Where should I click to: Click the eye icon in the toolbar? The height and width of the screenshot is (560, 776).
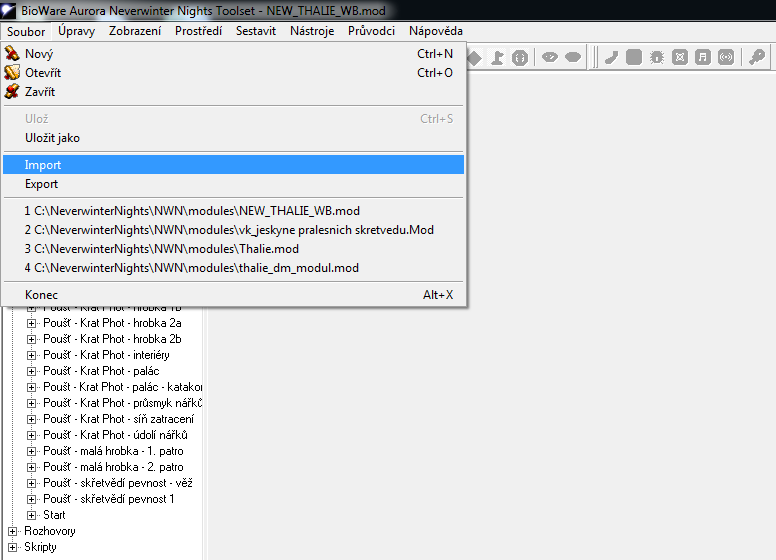(549, 57)
